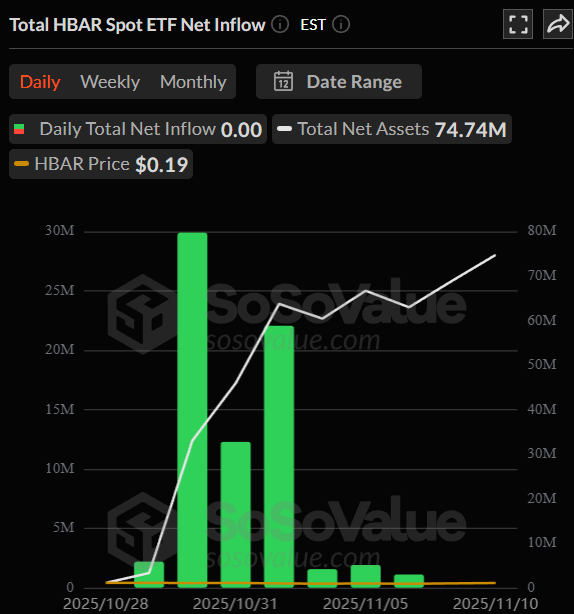Click the 2025/11/05 axis date label

coord(365,603)
